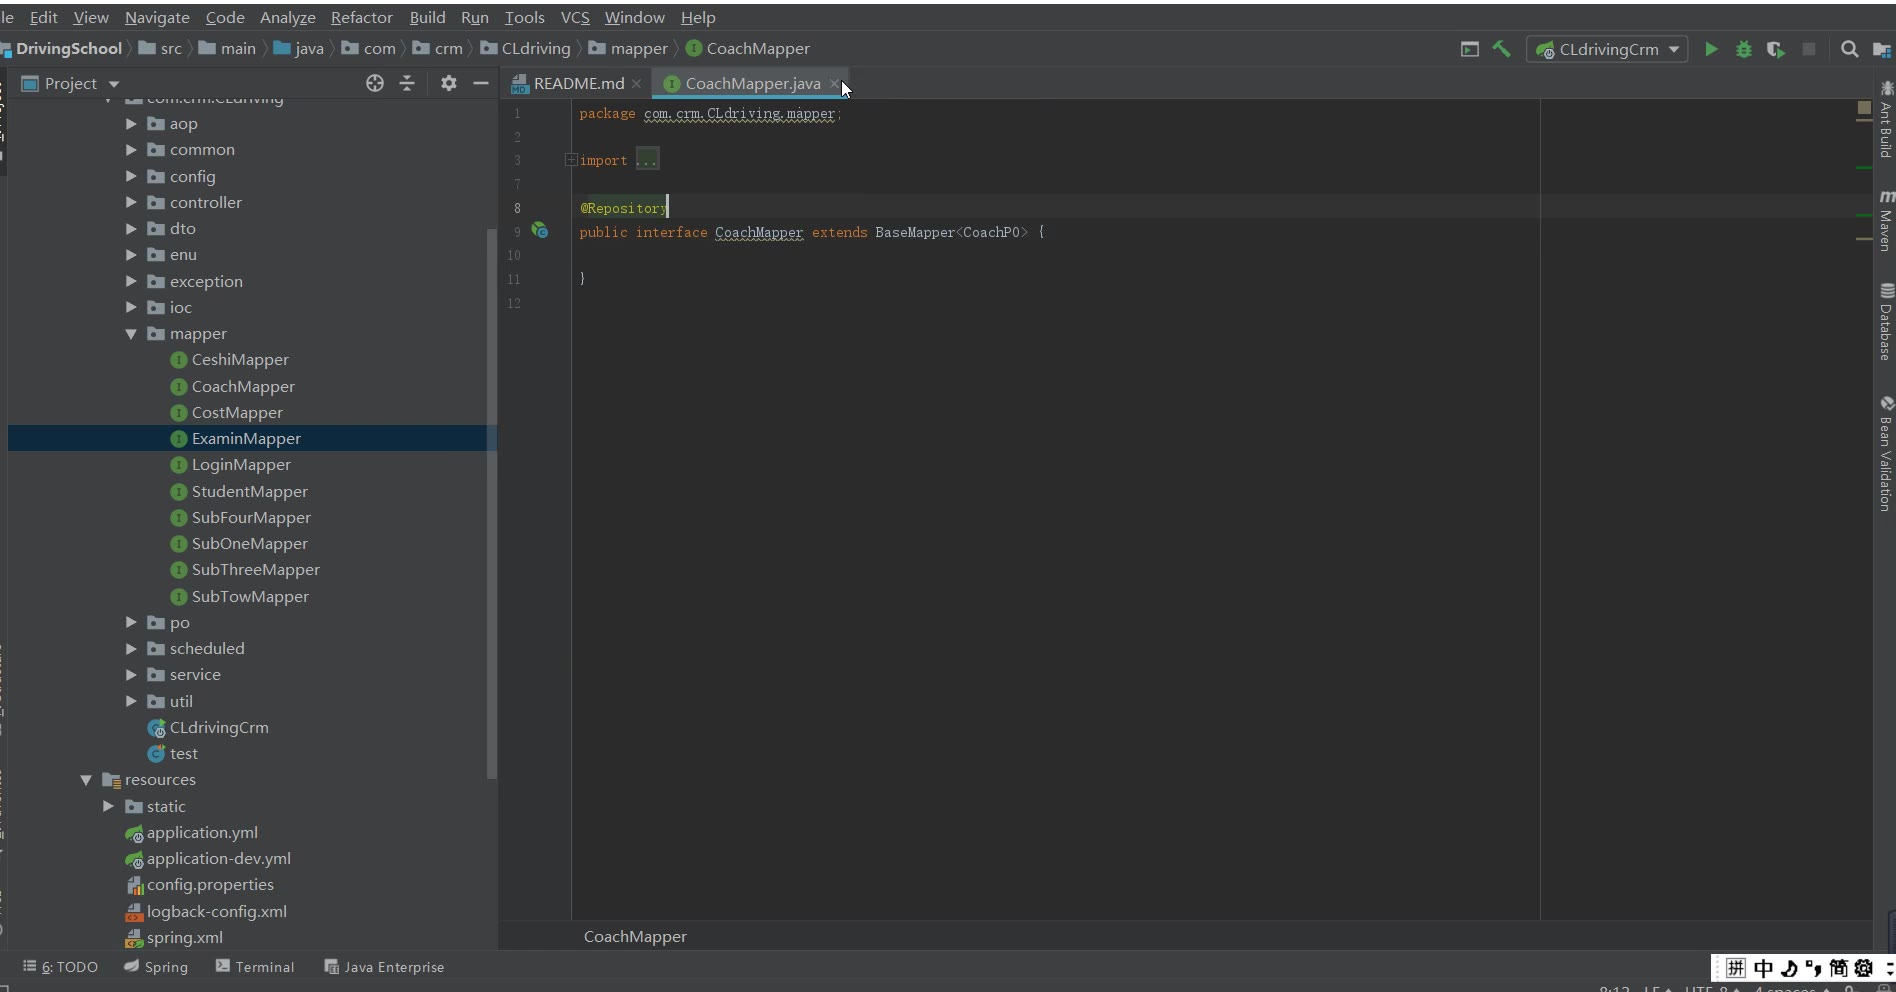Click the gutter implementation icon on line 9
Viewport: 1896px width, 992px height.
[540, 231]
